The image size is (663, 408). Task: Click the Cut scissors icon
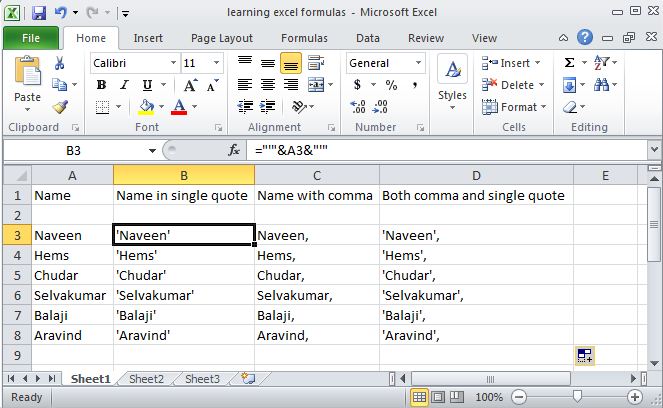[59, 63]
